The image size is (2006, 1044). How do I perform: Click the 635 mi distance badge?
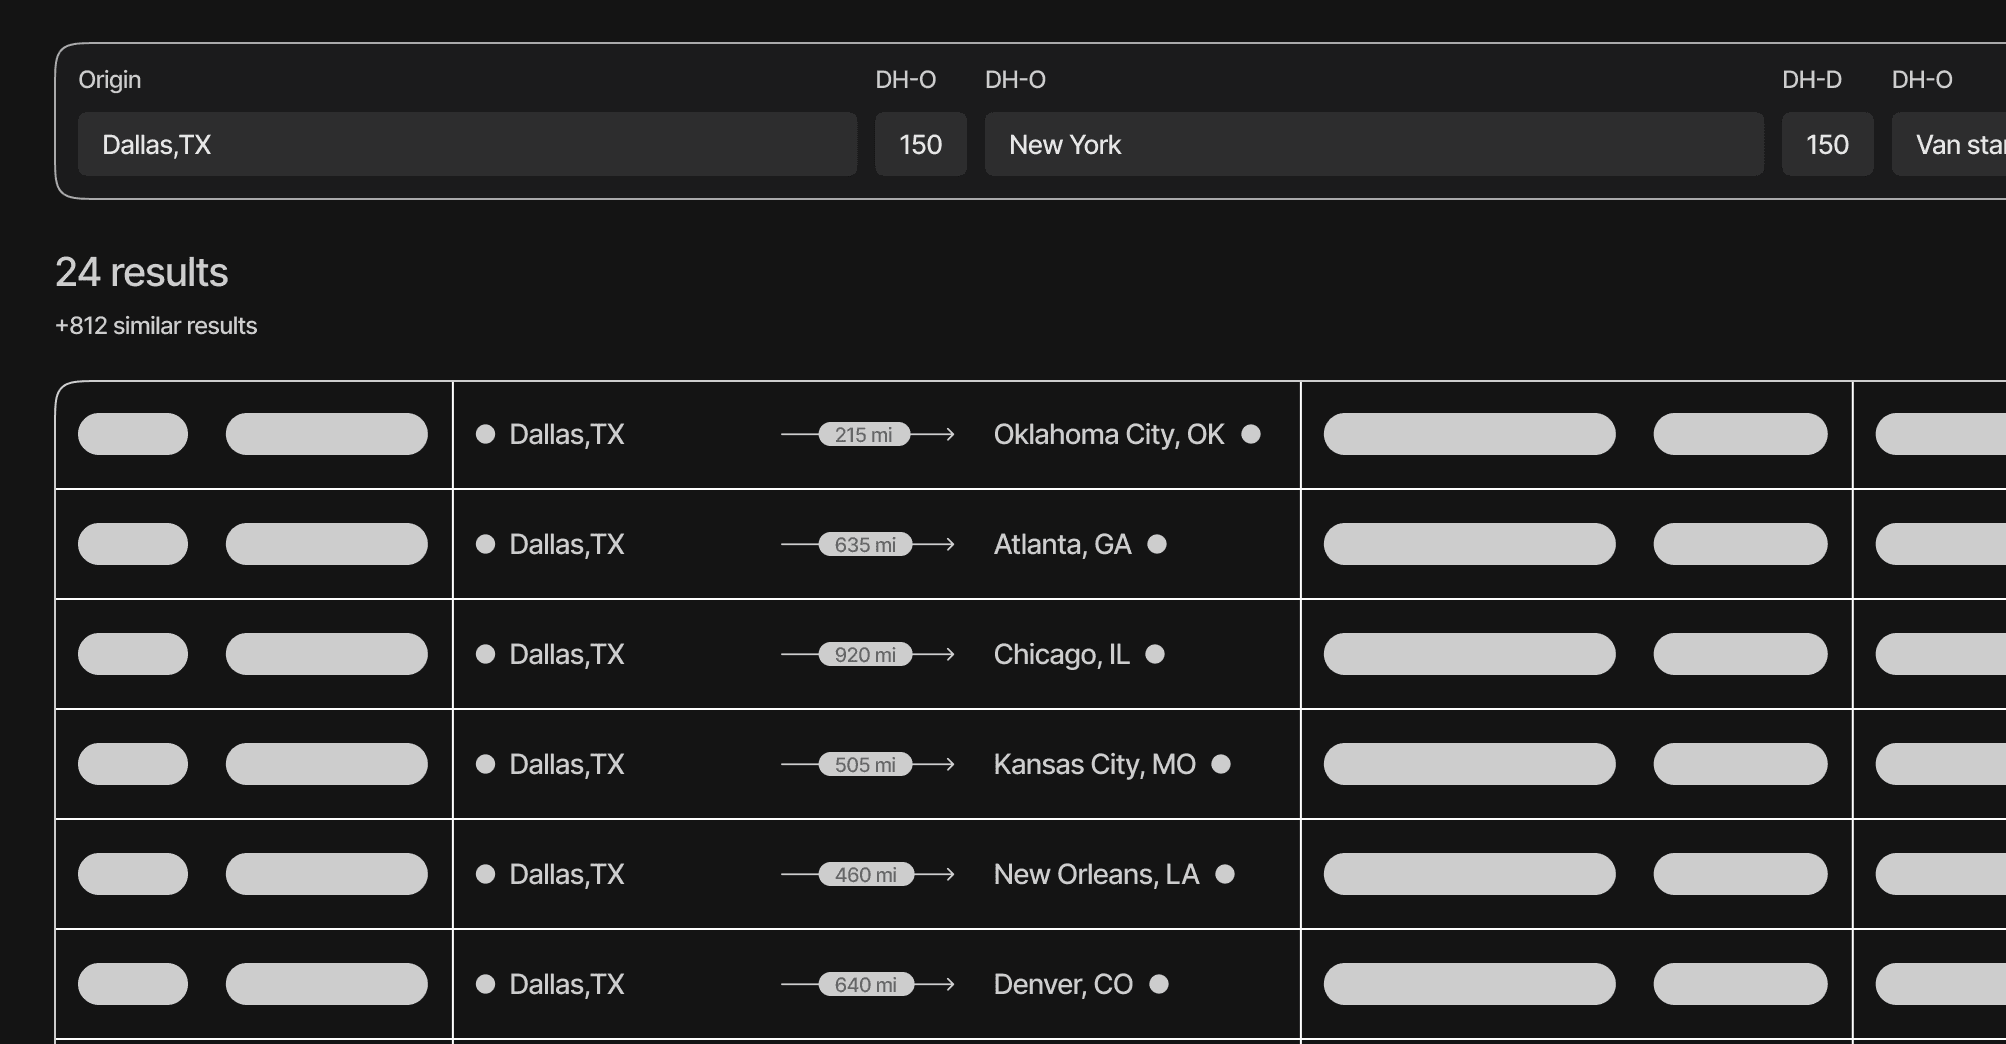(x=865, y=545)
